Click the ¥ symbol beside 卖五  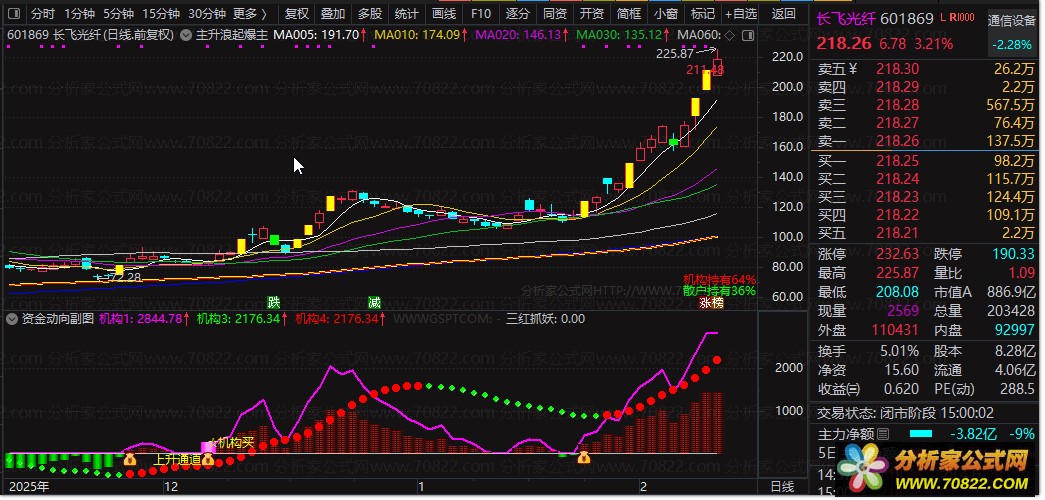852,69
